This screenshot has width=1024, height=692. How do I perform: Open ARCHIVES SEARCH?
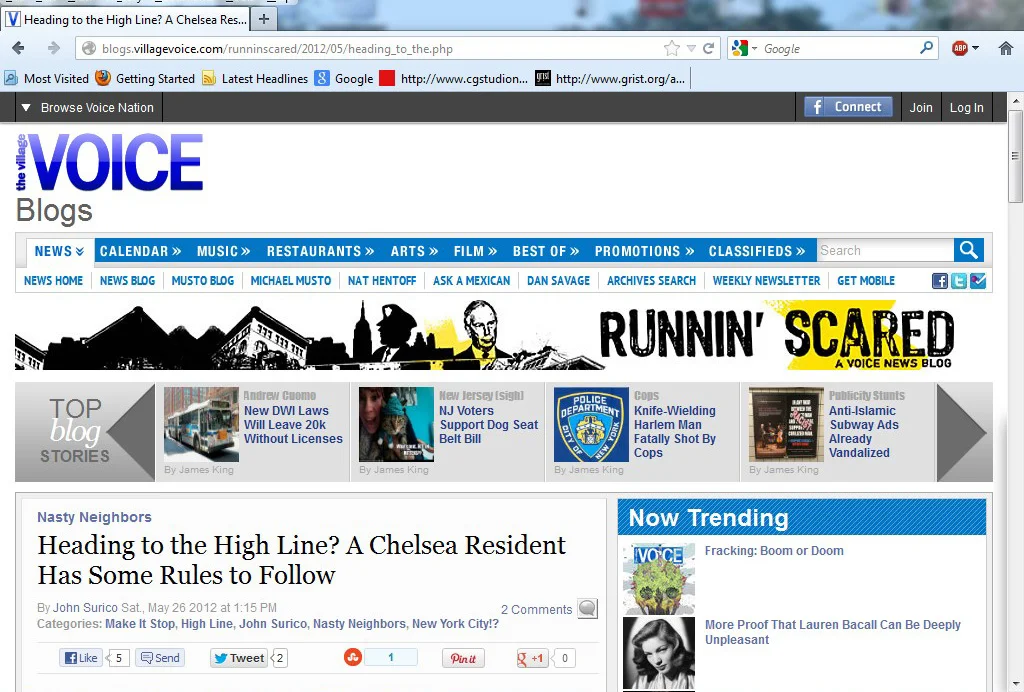pyautogui.click(x=651, y=281)
